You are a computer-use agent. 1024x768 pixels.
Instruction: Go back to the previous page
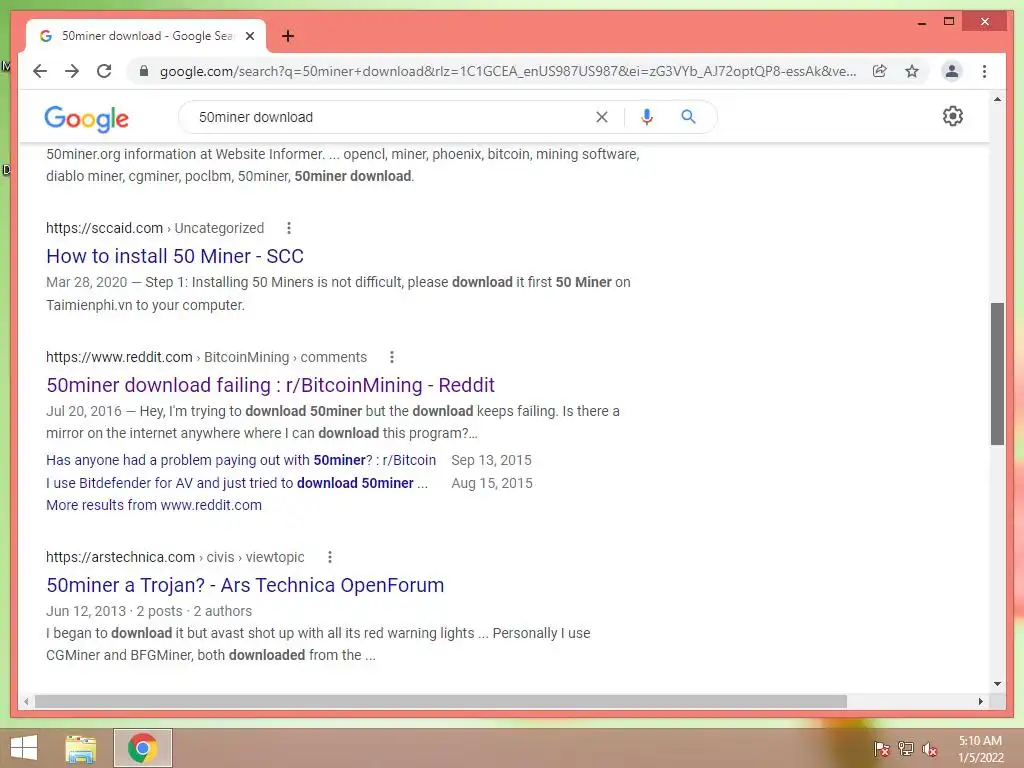pos(40,71)
